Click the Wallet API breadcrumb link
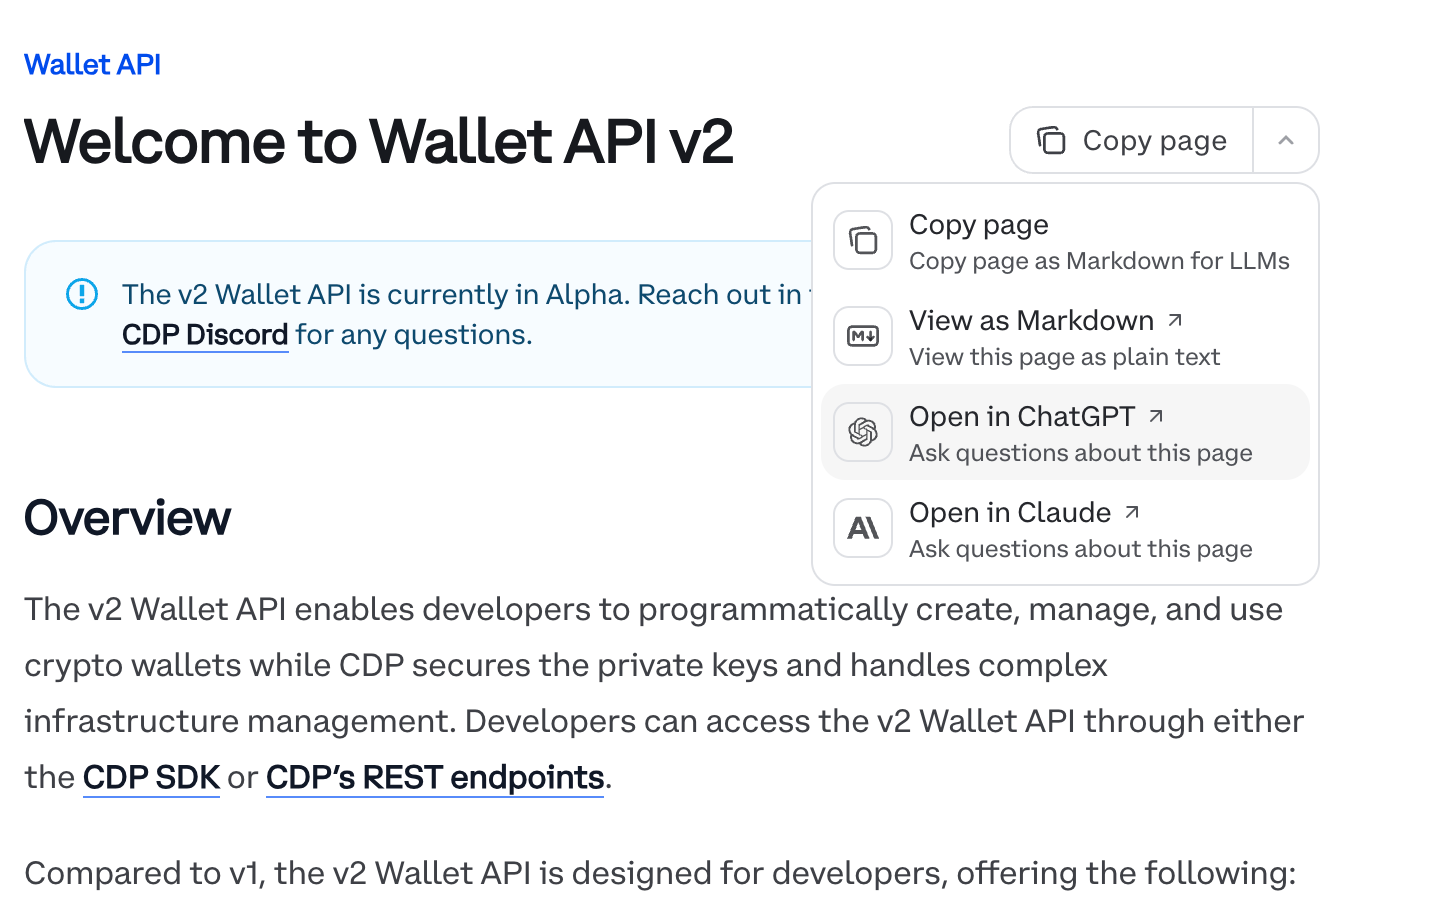The image size is (1436, 924). coord(92,64)
